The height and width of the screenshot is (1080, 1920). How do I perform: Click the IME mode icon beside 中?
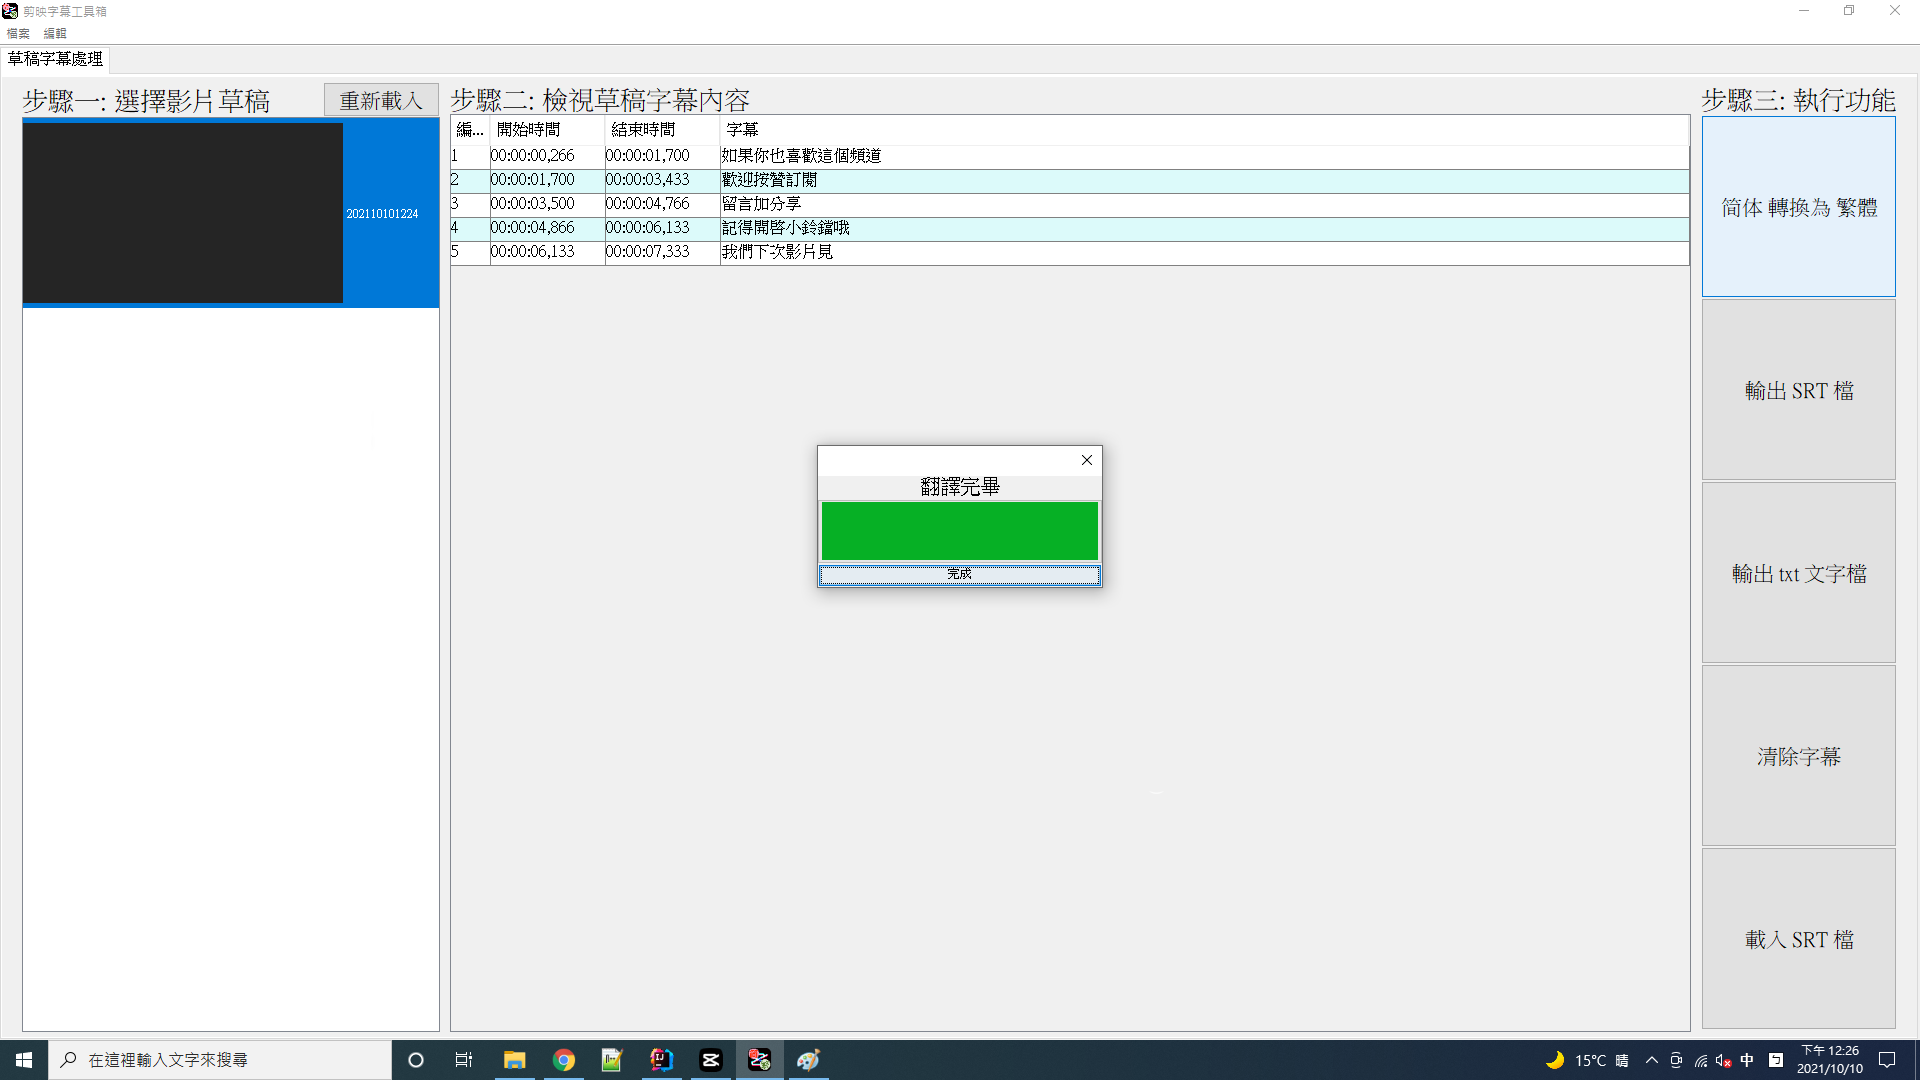point(1776,1060)
